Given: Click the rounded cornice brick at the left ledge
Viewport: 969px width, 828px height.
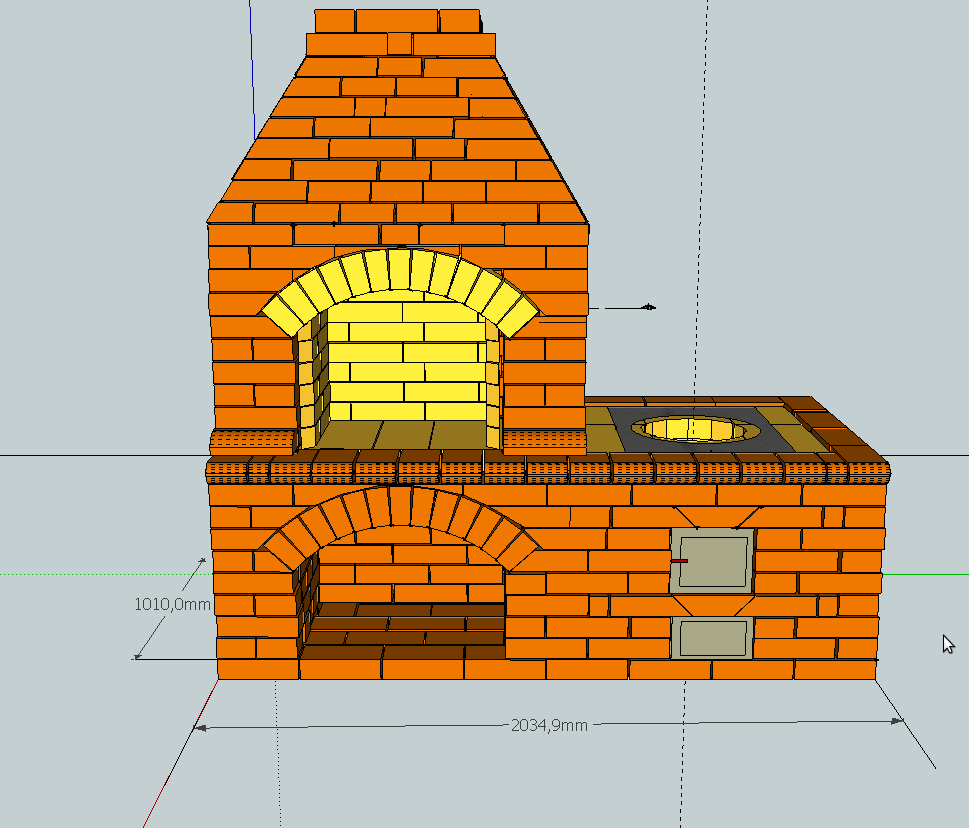Looking at the screenshot, I should [x=254, y=440].
